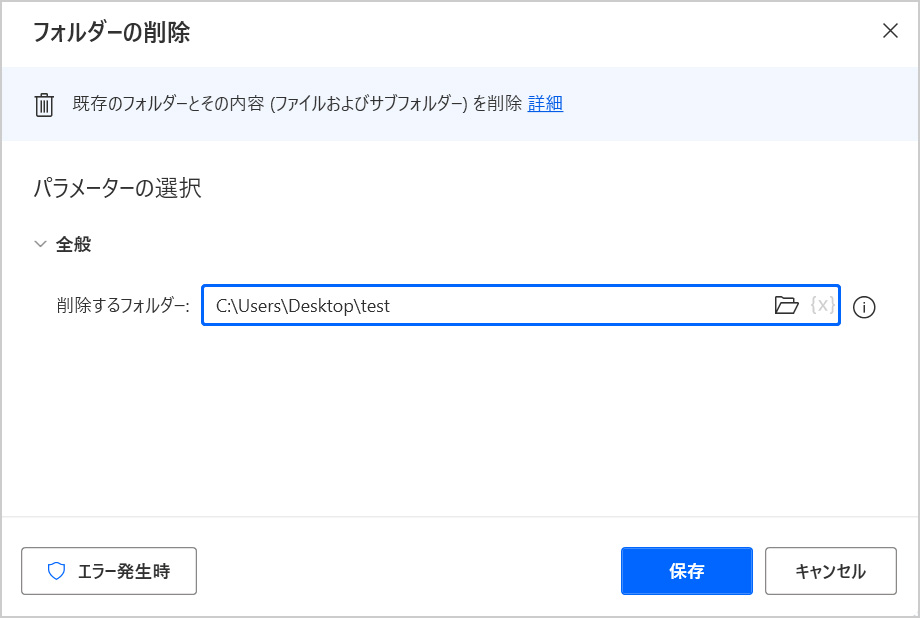Close the フォルダーの削除 dialog with X
Image resolution: width=920 pixels, height=618 pixels.
[x=890, y=31]
